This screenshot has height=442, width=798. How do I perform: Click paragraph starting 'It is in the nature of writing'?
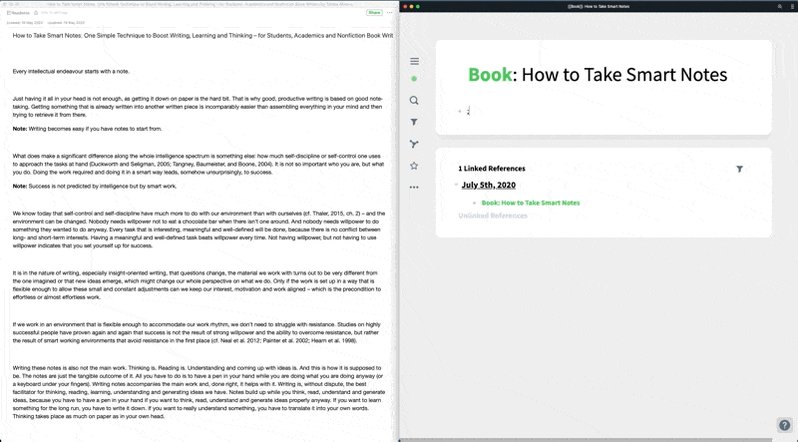(196, 285)
